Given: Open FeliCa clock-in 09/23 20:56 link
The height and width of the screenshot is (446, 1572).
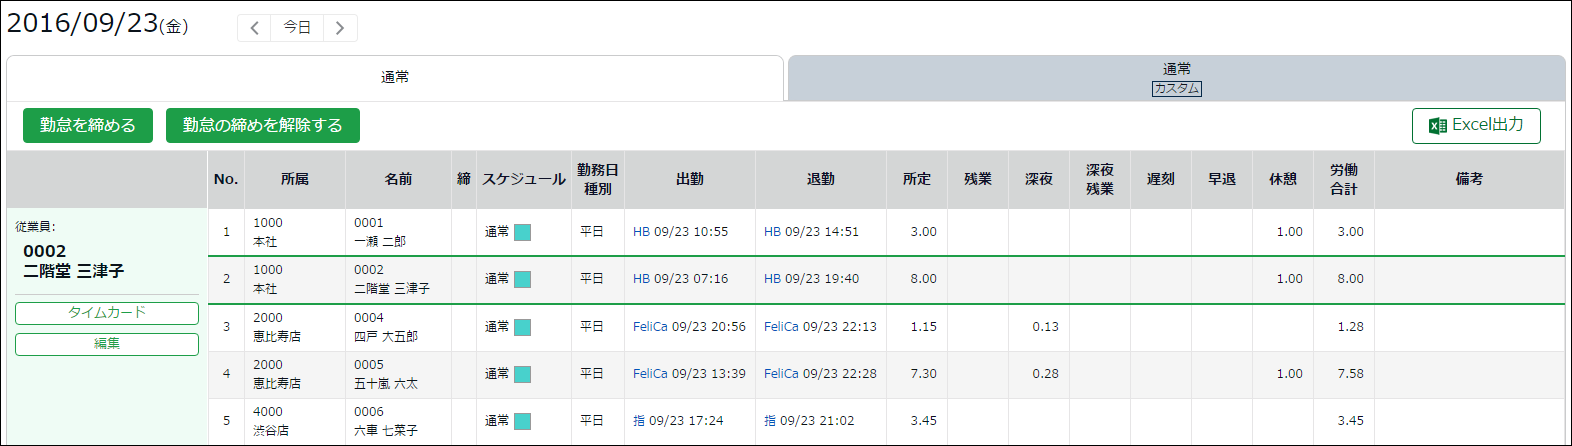Looking at the screenshot, I should point(689,327).
